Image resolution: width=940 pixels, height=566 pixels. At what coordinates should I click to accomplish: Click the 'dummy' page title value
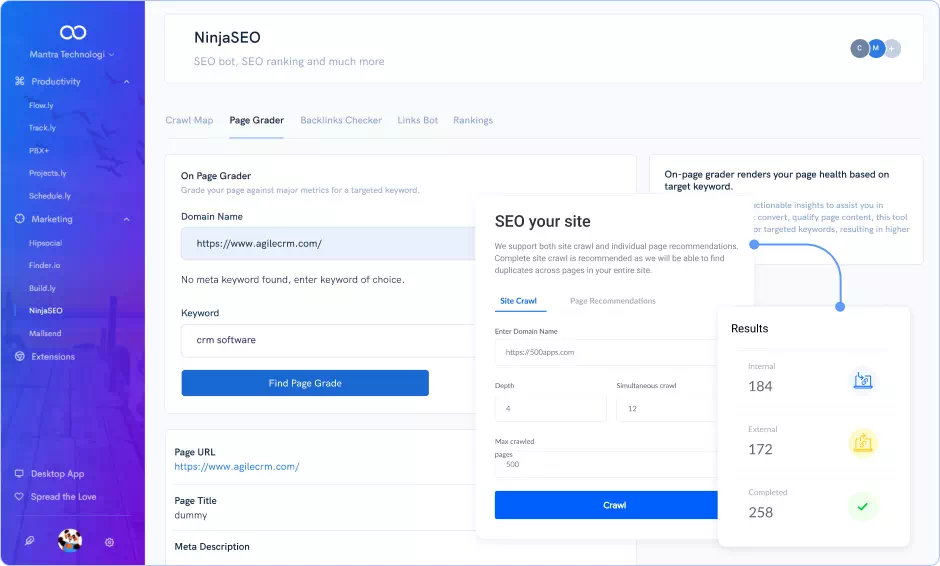tap(191, 515)
